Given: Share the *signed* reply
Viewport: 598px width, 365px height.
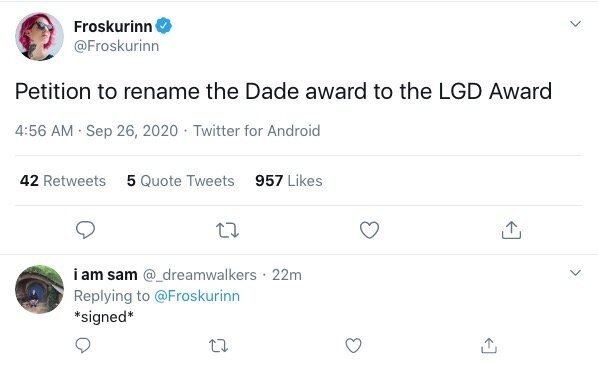Looking at the screenshot, I should pyautogui.click(x=489, y=346).
